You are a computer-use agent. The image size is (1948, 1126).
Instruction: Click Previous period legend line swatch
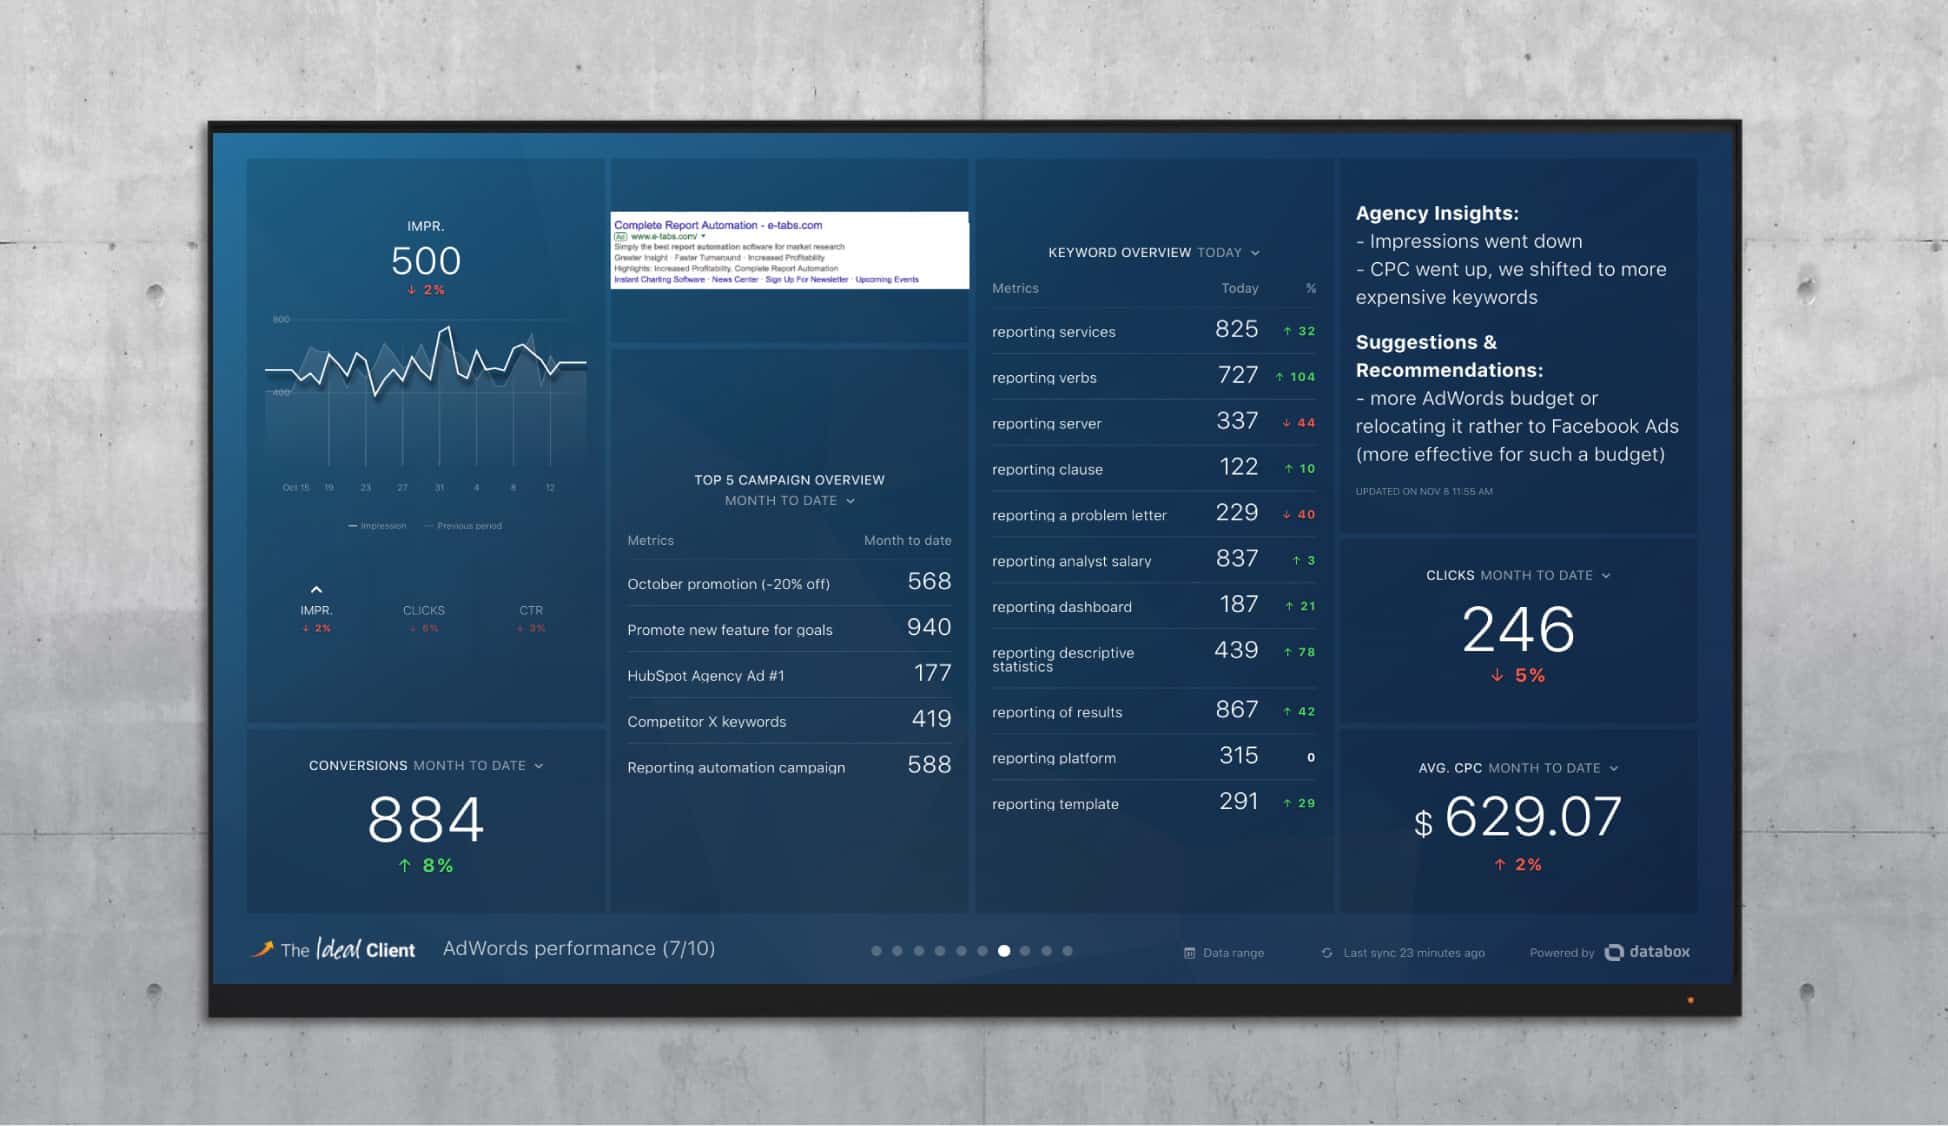click(429, 526)
